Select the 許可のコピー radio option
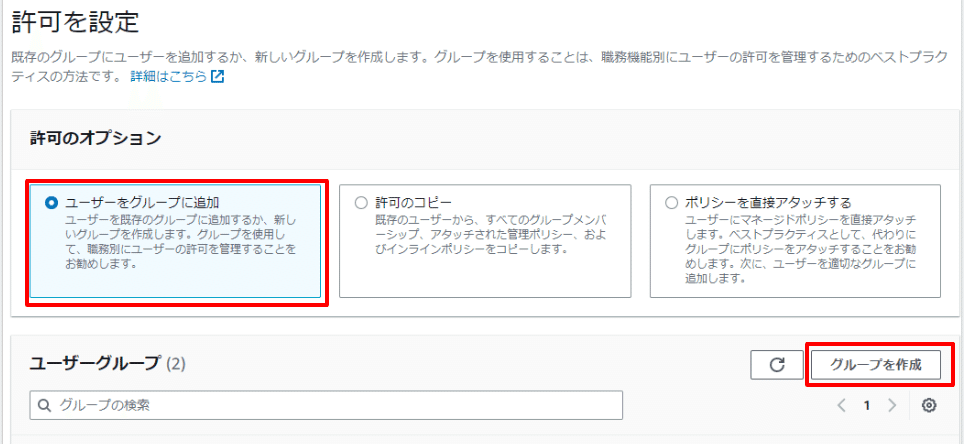This screenshot has height=444, width=964. coord(362,203)
